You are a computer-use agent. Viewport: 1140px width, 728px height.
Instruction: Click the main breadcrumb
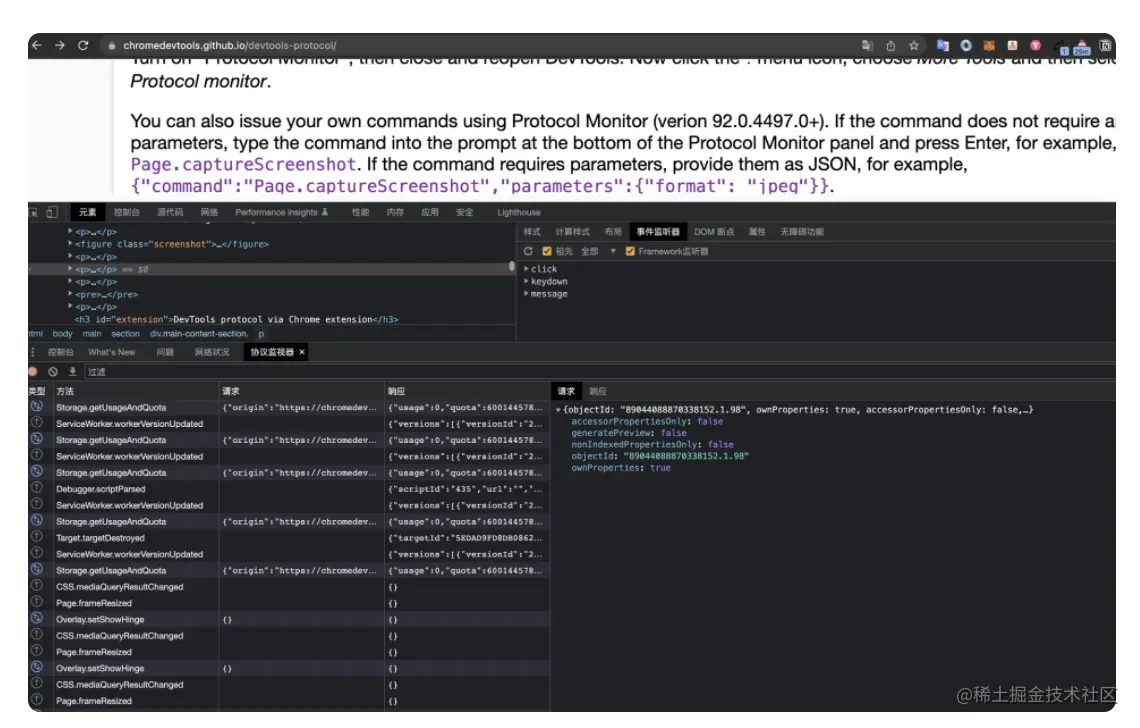pyautogui.click(x=92, y=334)
